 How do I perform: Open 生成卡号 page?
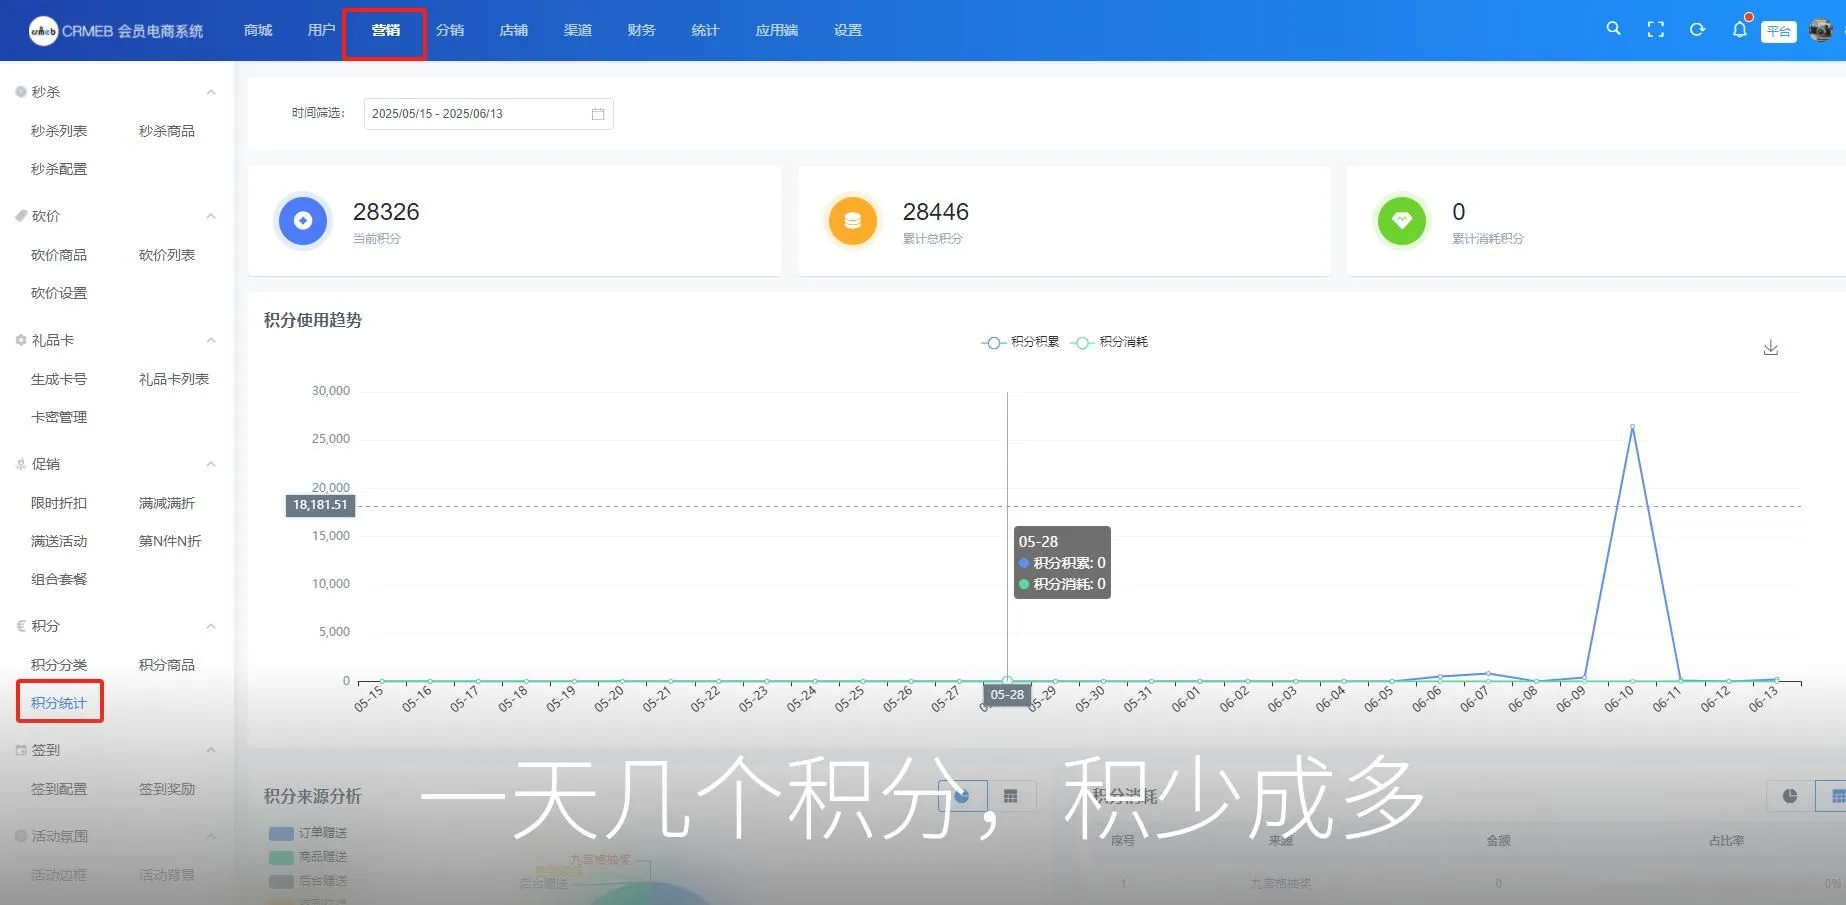[x=59, y=379]
